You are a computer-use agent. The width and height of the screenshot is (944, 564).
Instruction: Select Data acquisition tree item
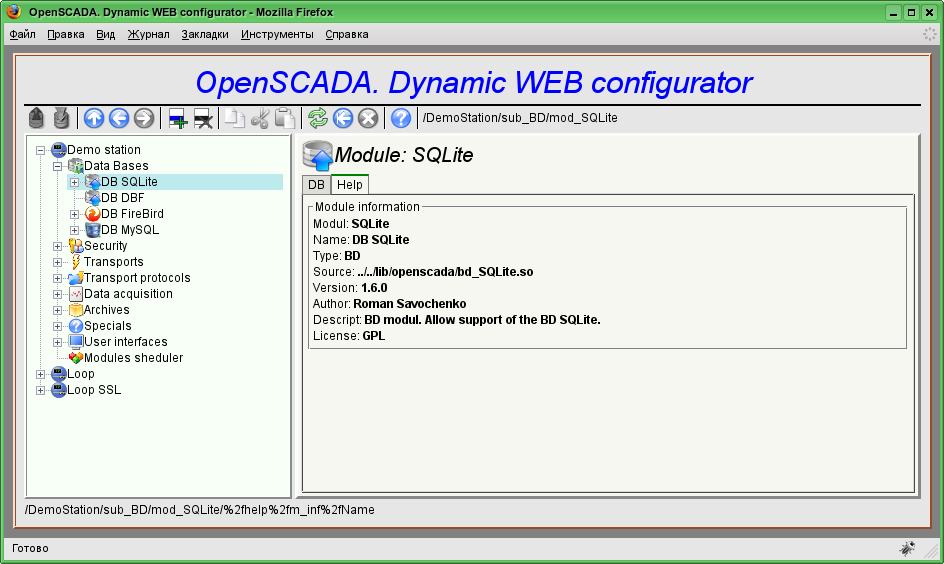pyautogui.click(x=128, y=294)
